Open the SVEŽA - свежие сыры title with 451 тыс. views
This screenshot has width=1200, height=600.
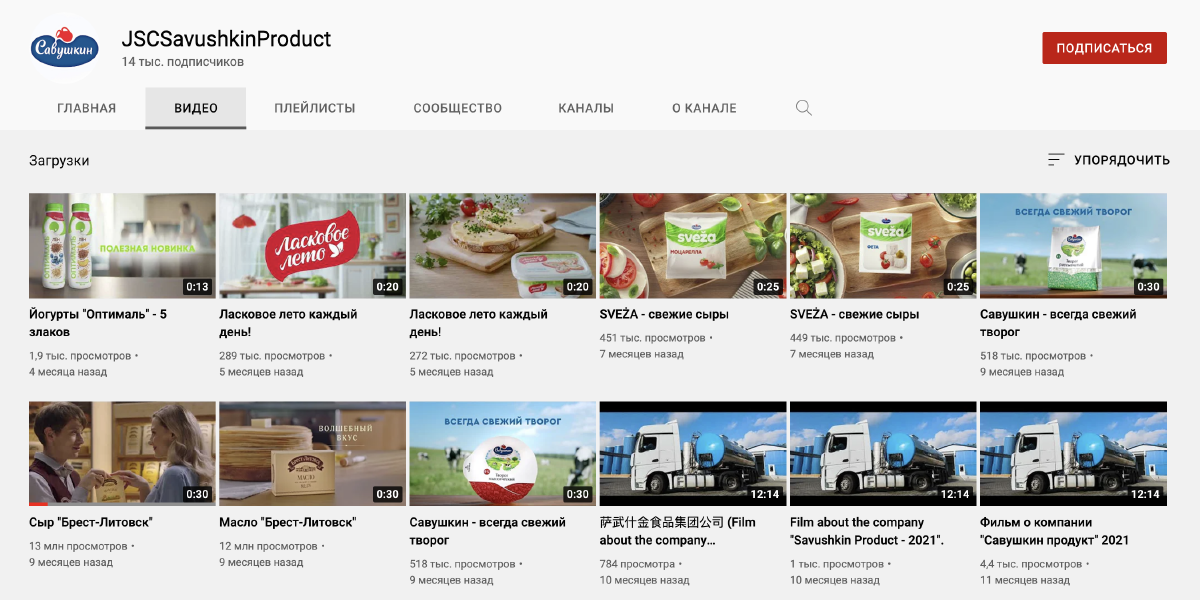click(x=664, y=314)
